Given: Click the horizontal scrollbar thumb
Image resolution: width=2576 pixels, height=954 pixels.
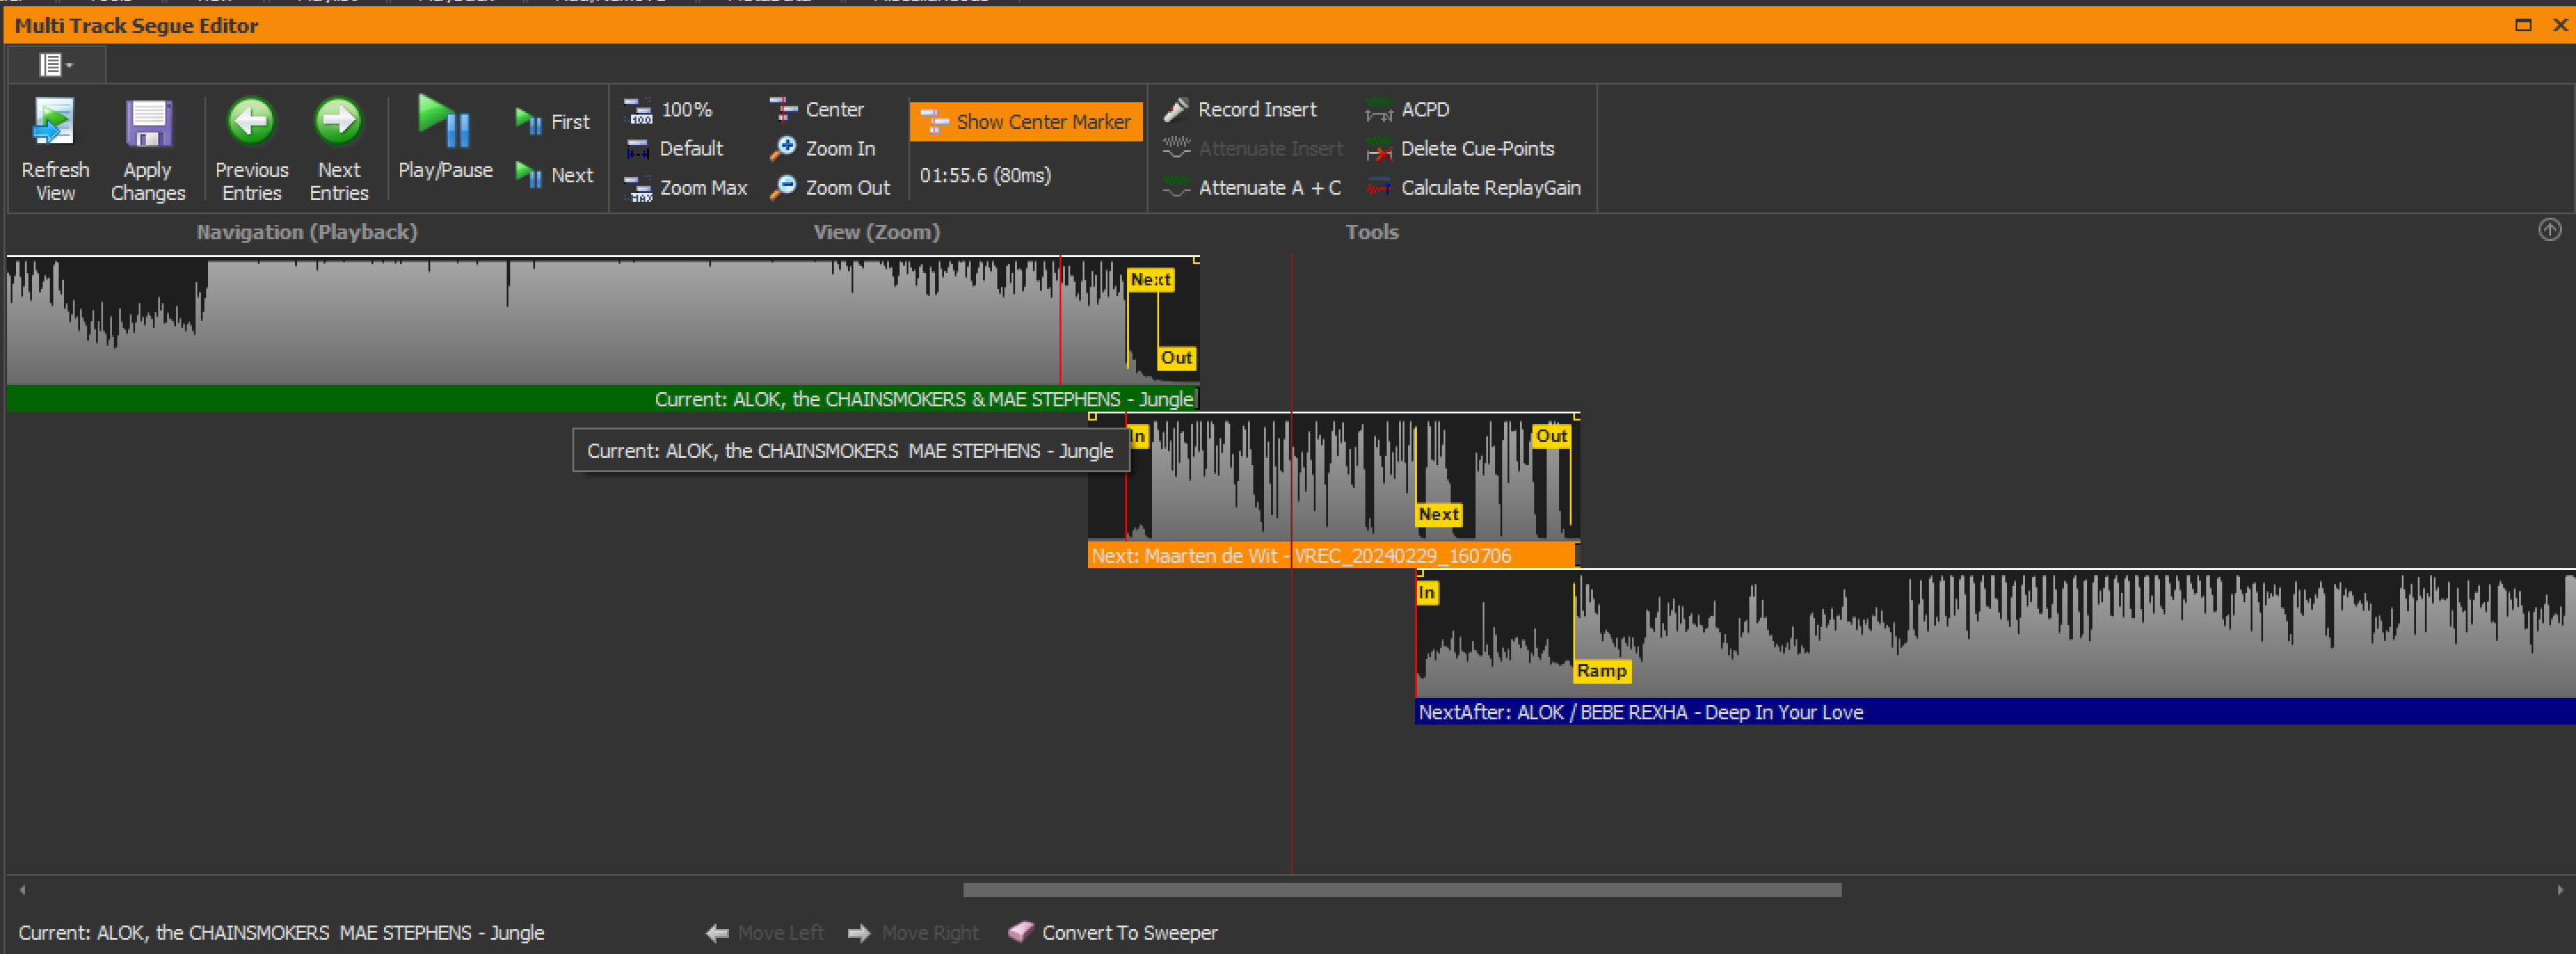Looking at the screenshot, I should [1402, 890].
